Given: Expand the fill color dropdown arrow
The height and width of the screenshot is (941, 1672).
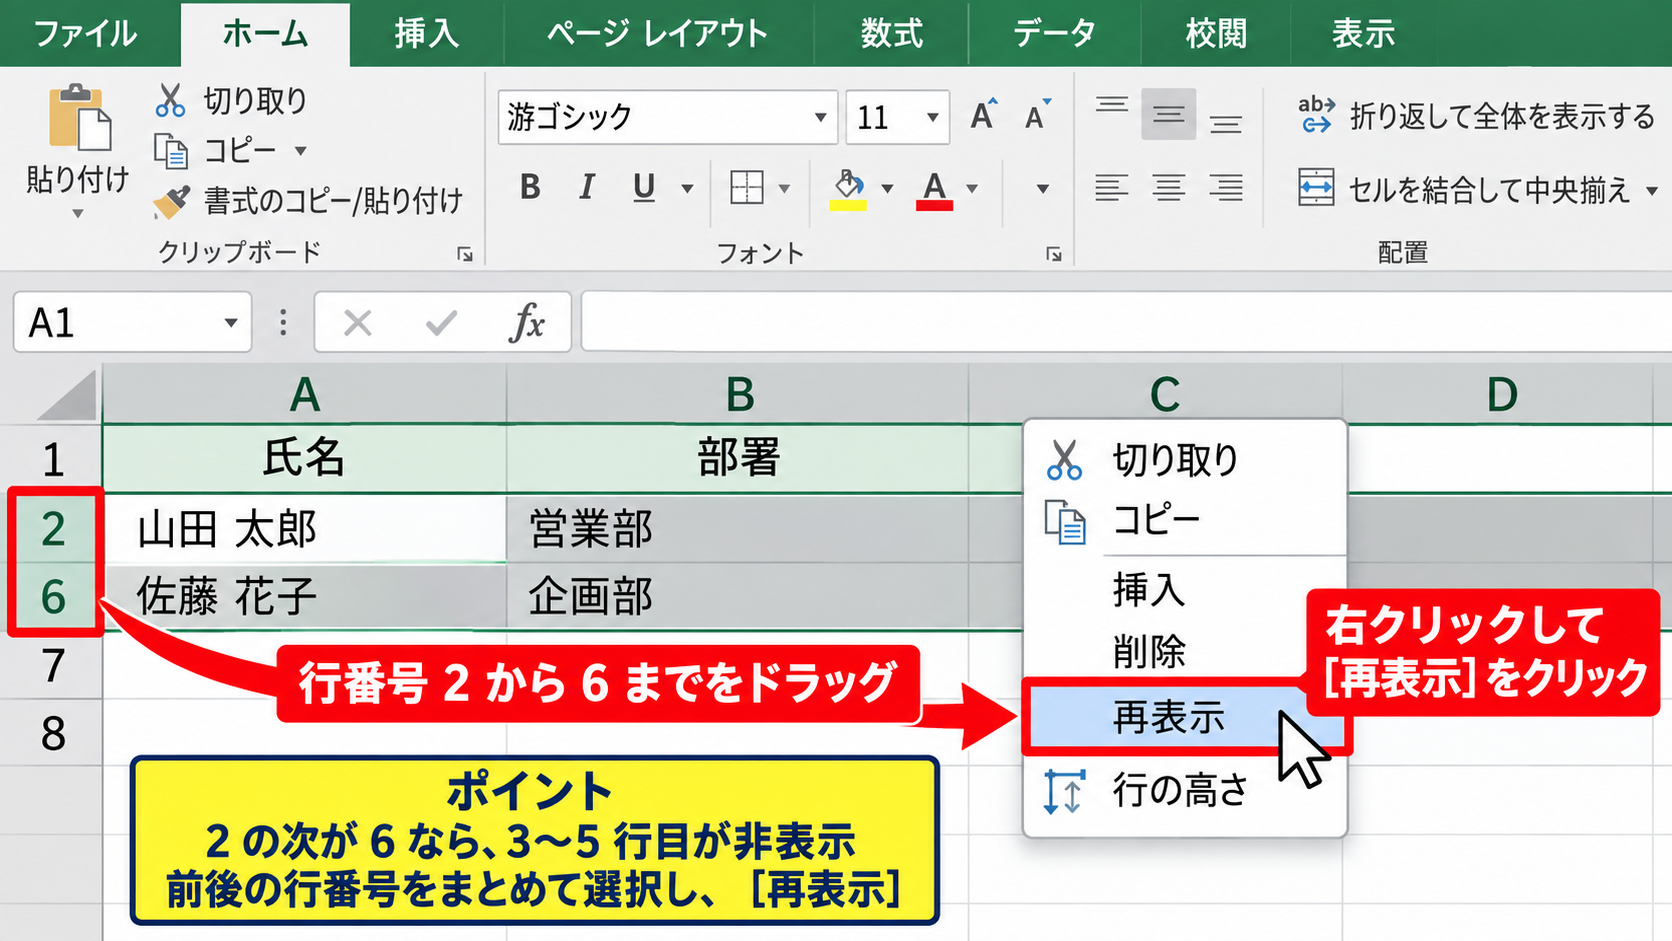Looking at the screenshot, I should [x=887, y=188].
